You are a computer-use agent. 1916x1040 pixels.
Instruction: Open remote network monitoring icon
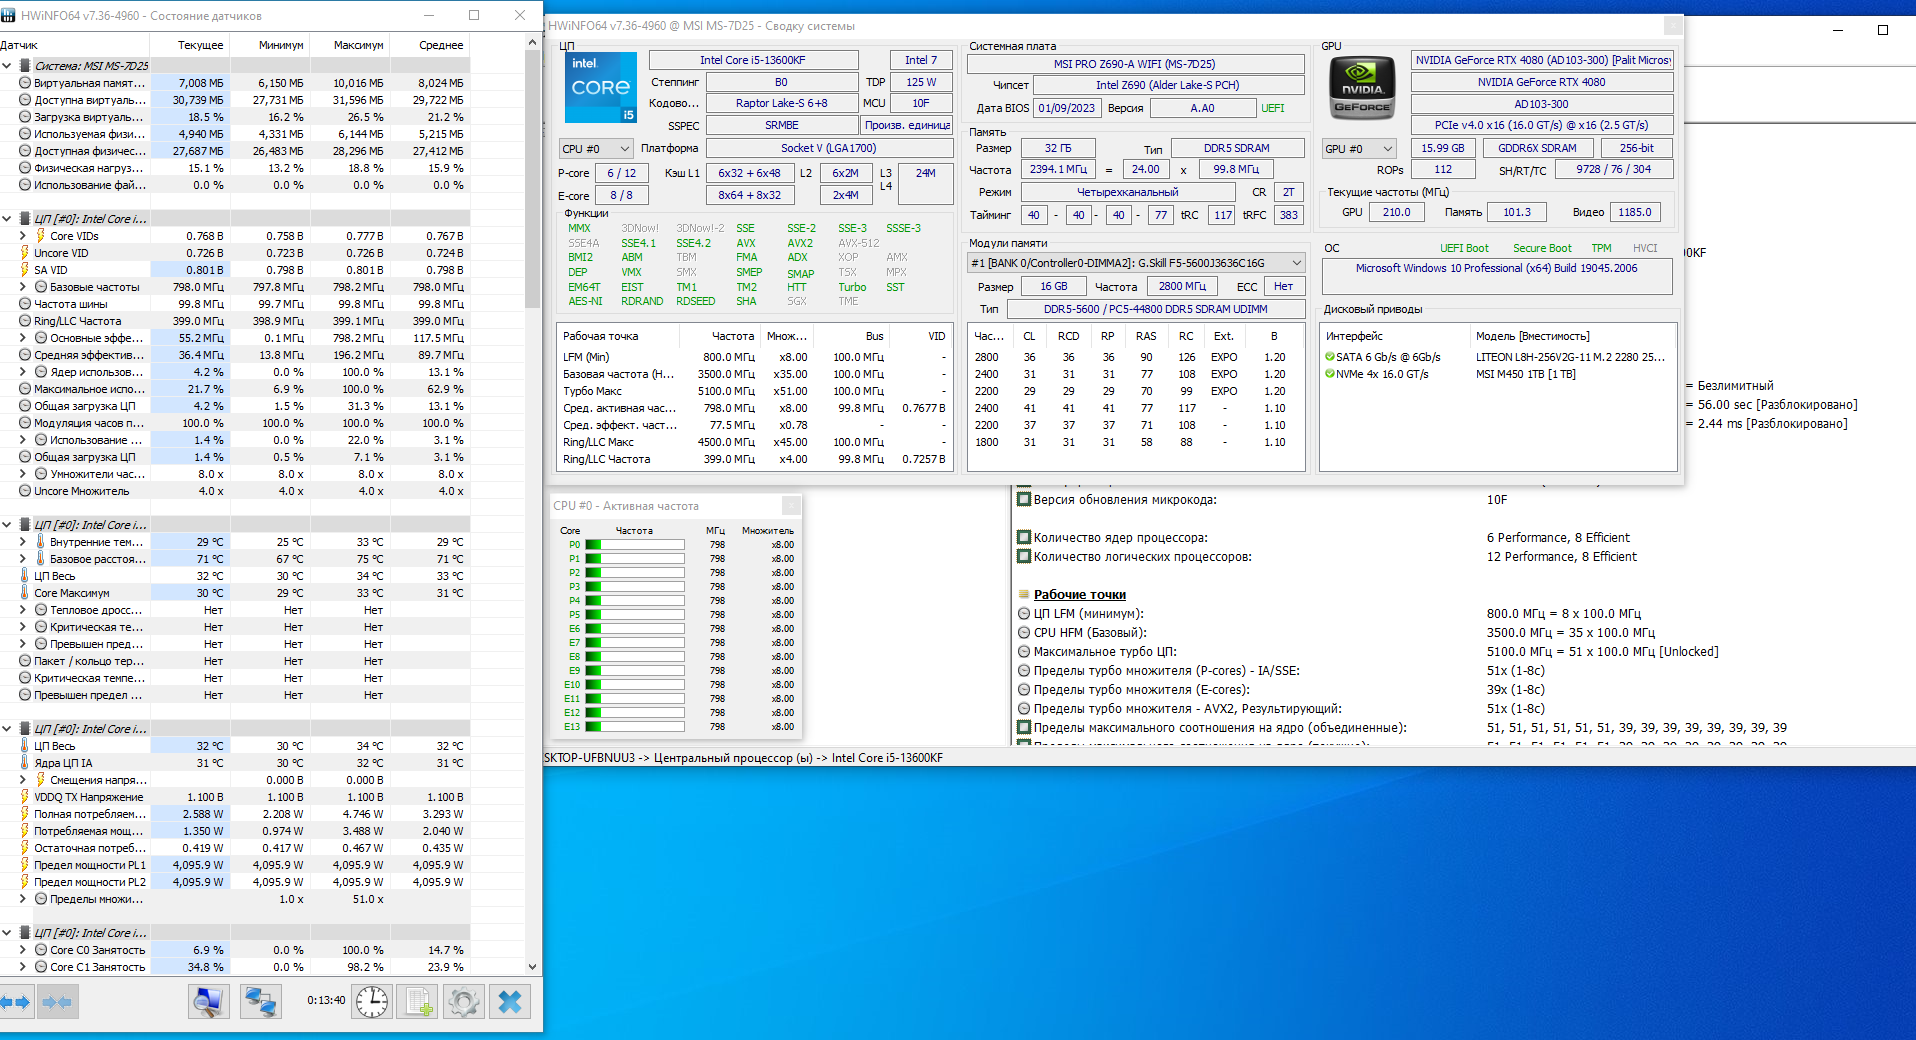261,1001
